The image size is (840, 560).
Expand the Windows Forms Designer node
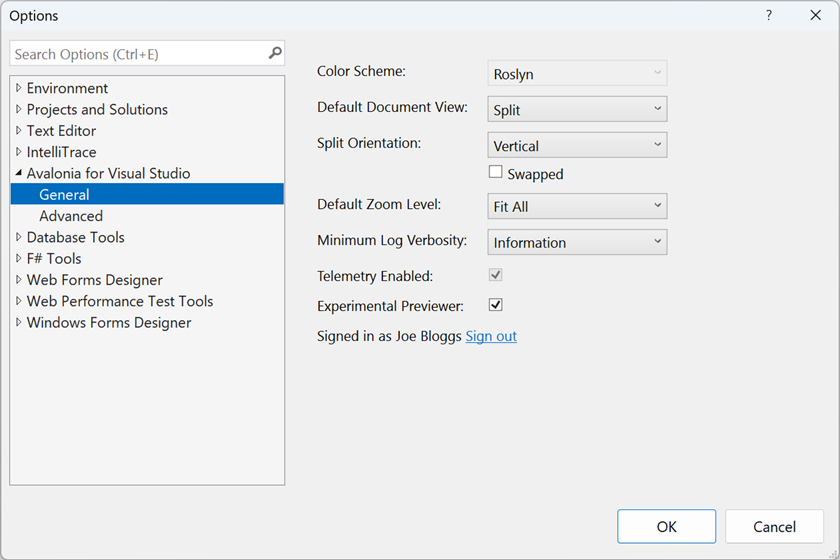click(x=19, y=323)
